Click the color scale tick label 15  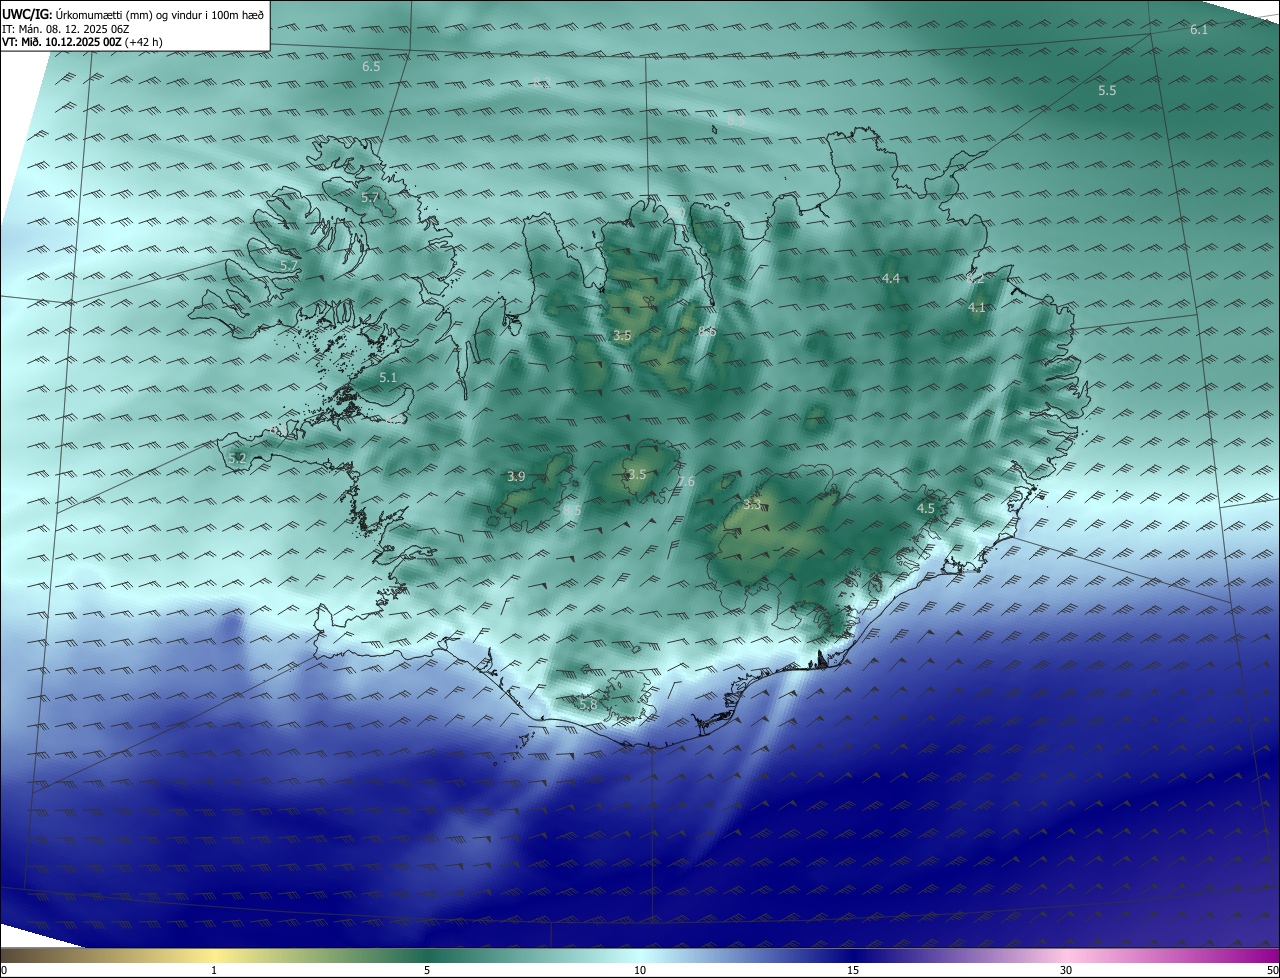coord(853,970)
